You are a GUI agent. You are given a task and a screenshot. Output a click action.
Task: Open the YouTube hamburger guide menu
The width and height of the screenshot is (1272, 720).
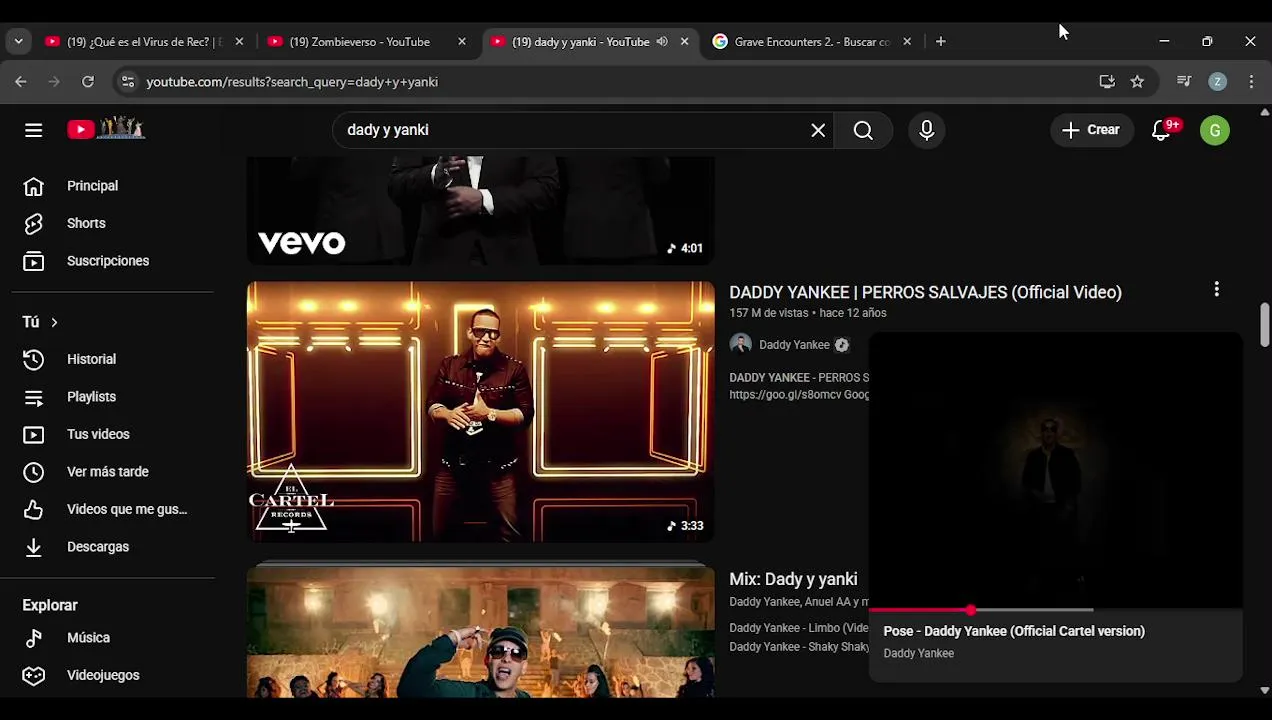click(34, 130)
